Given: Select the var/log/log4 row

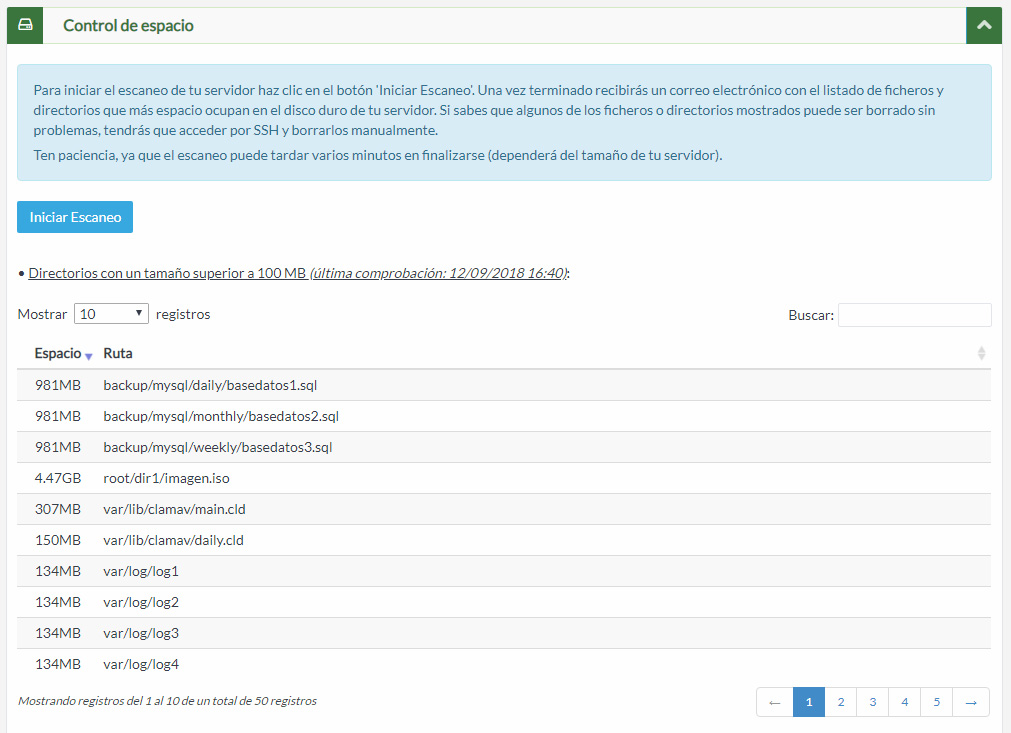Looking at the screenshot, I should [x=141, y=664].
